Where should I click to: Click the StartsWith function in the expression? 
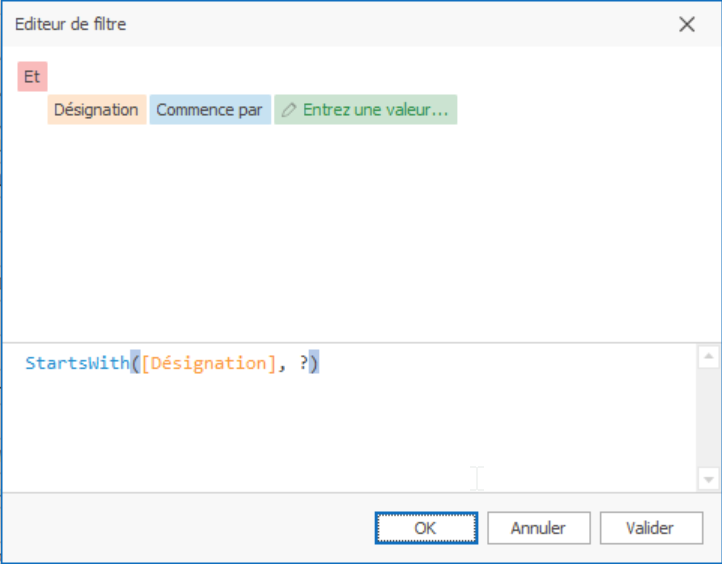[x=77, y=363]
